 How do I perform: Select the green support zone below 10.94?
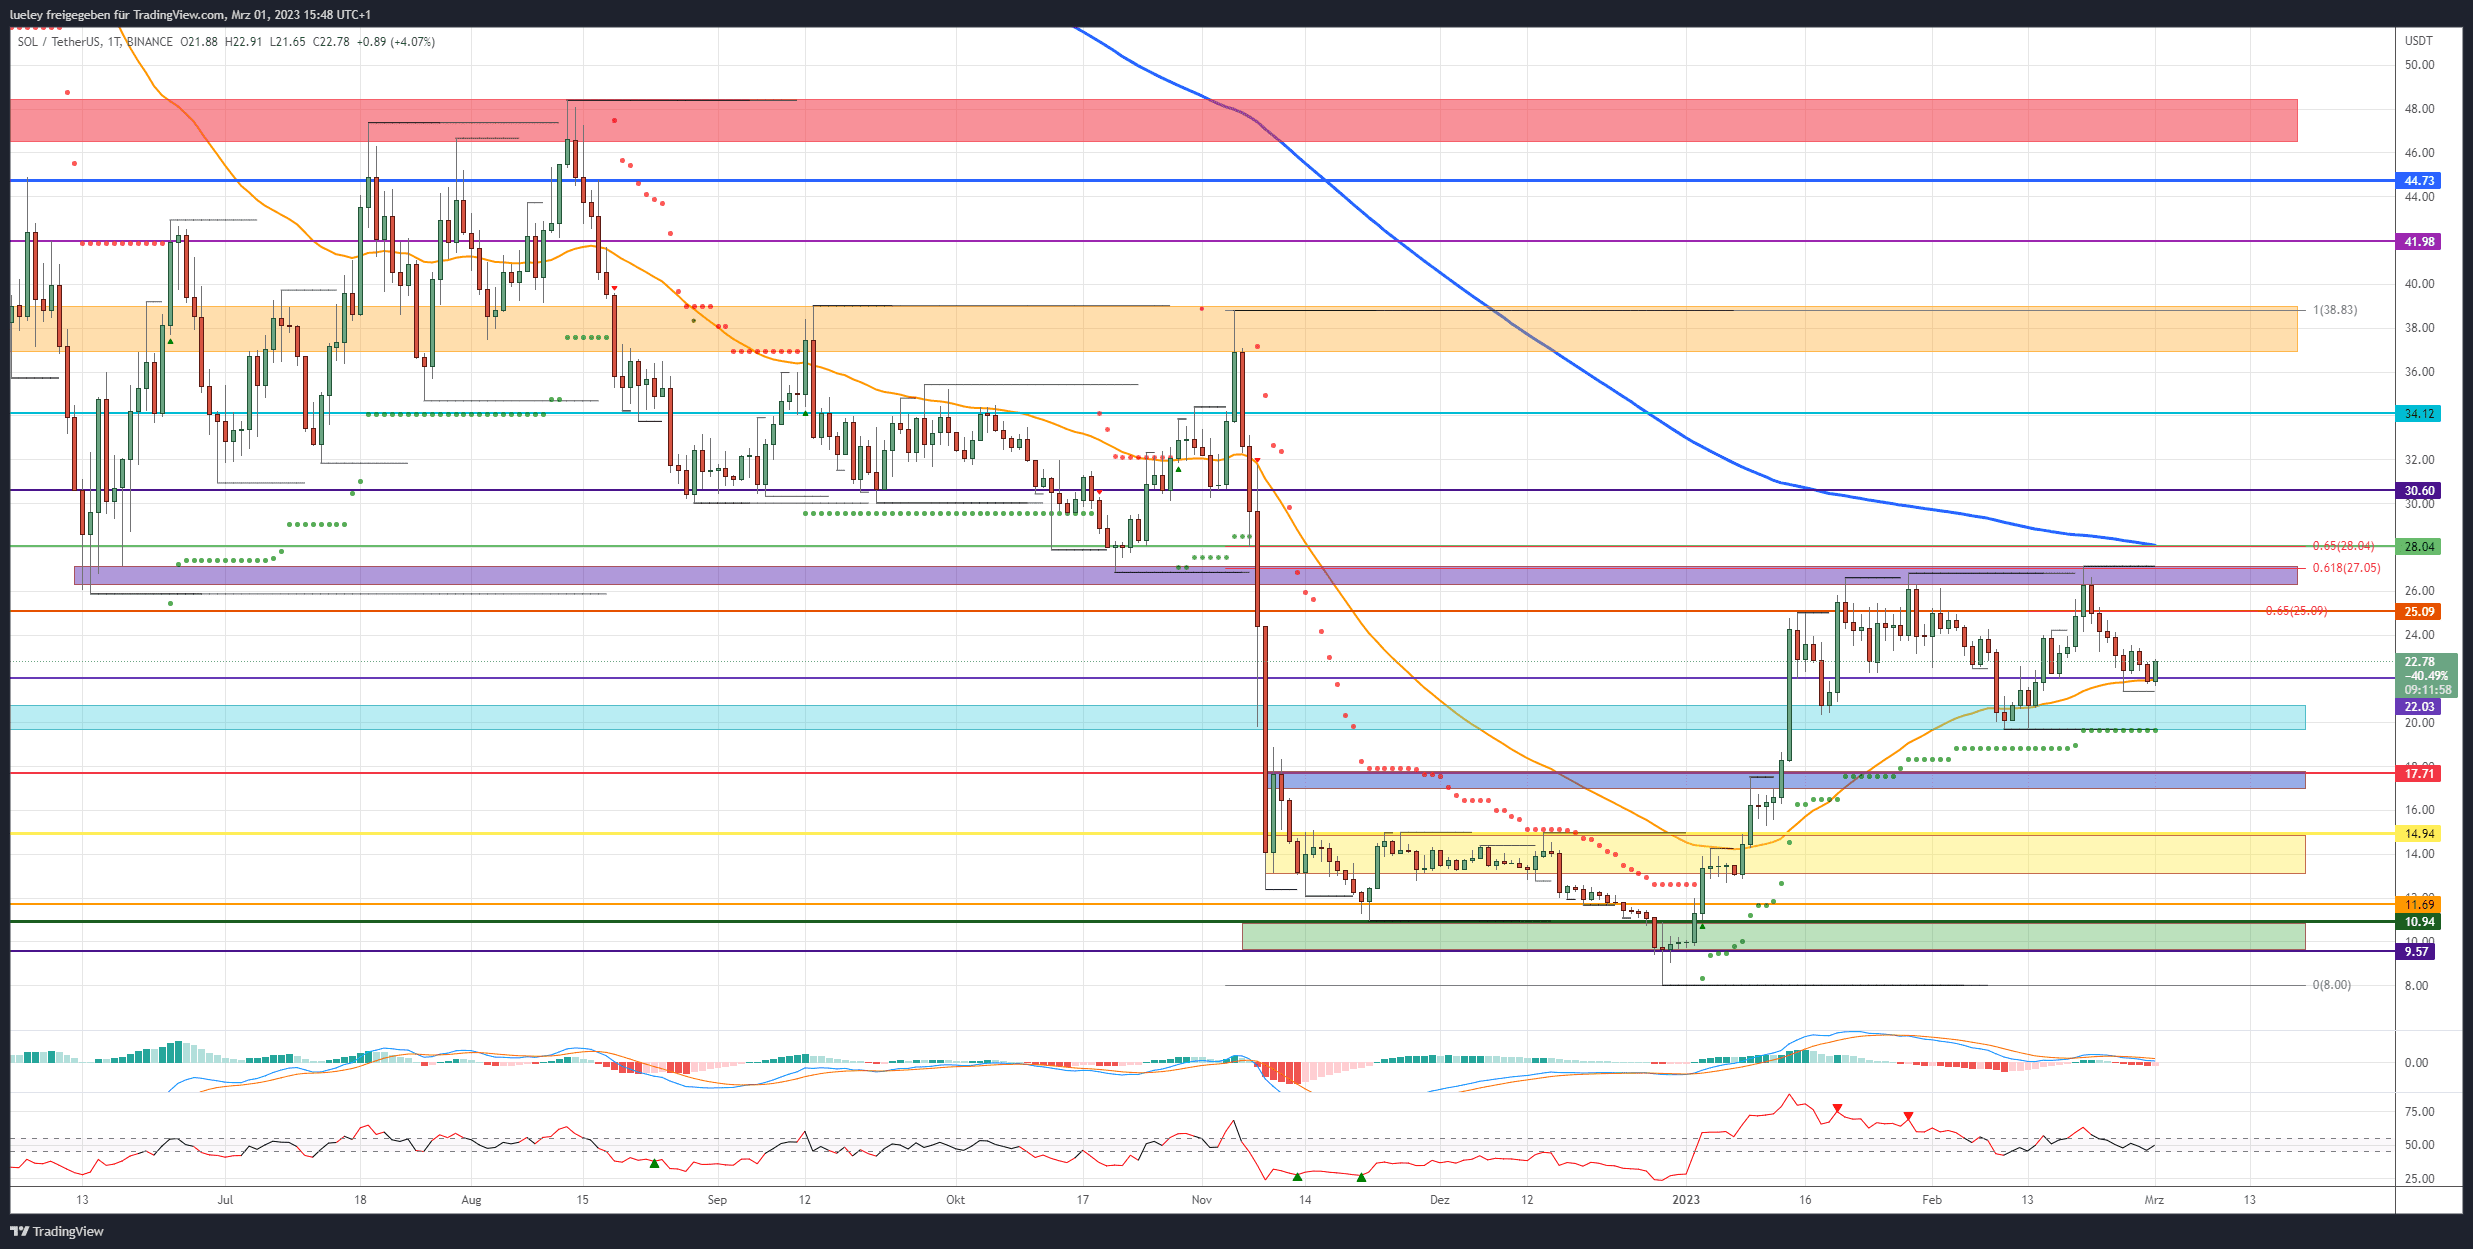[1773, 937]
